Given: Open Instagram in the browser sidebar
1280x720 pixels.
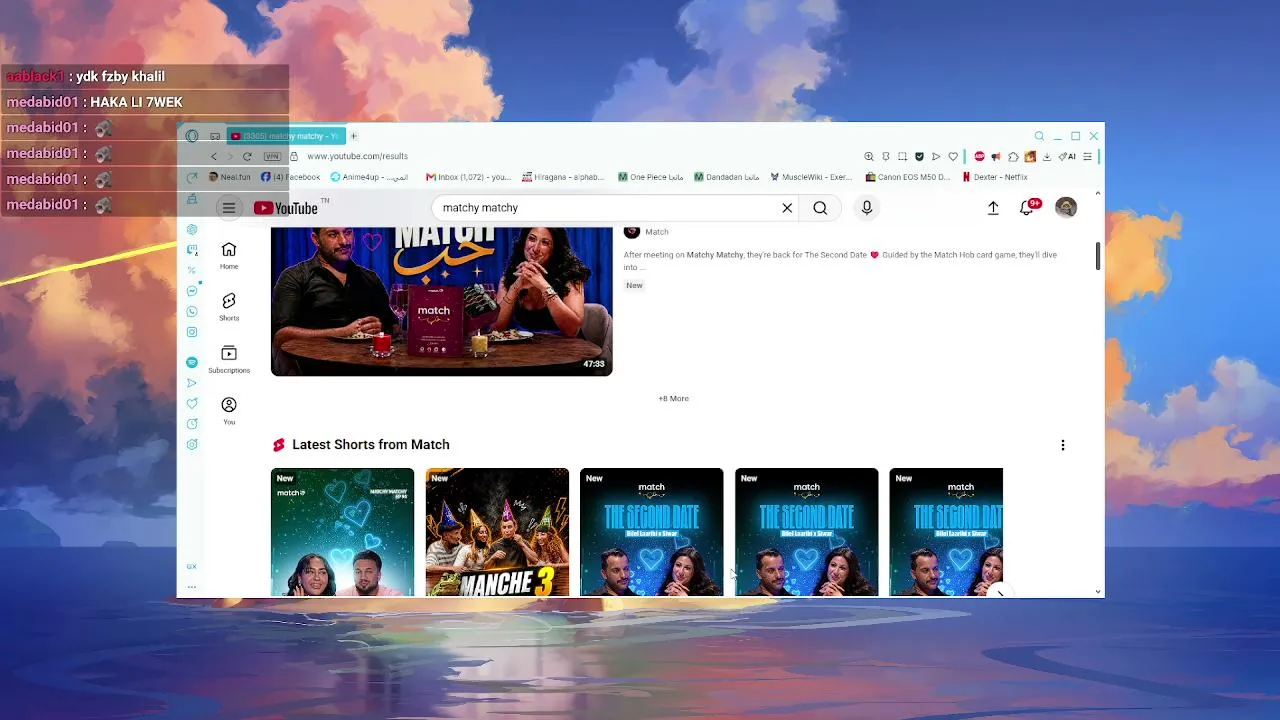Looking at the screenshot, I should [x=192, y=332].
